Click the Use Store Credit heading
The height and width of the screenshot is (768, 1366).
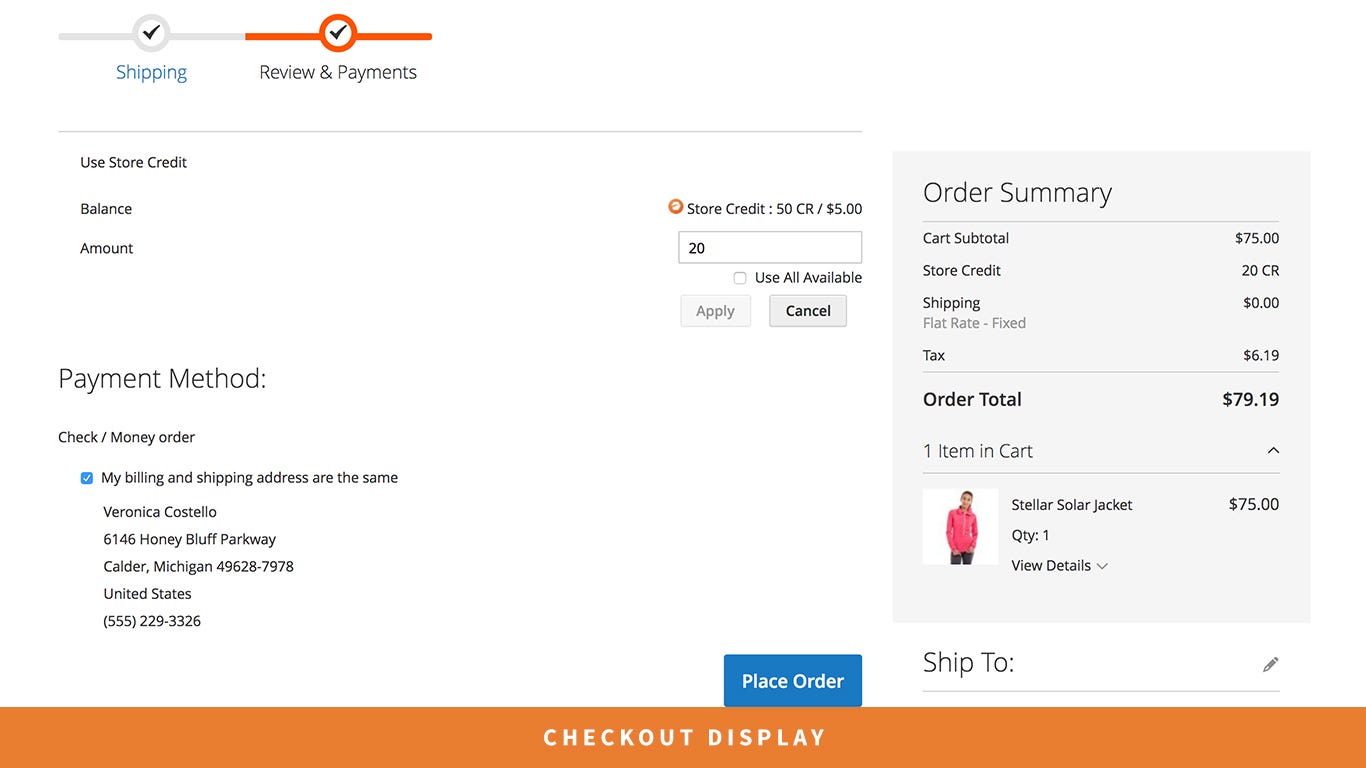[134, 162]
